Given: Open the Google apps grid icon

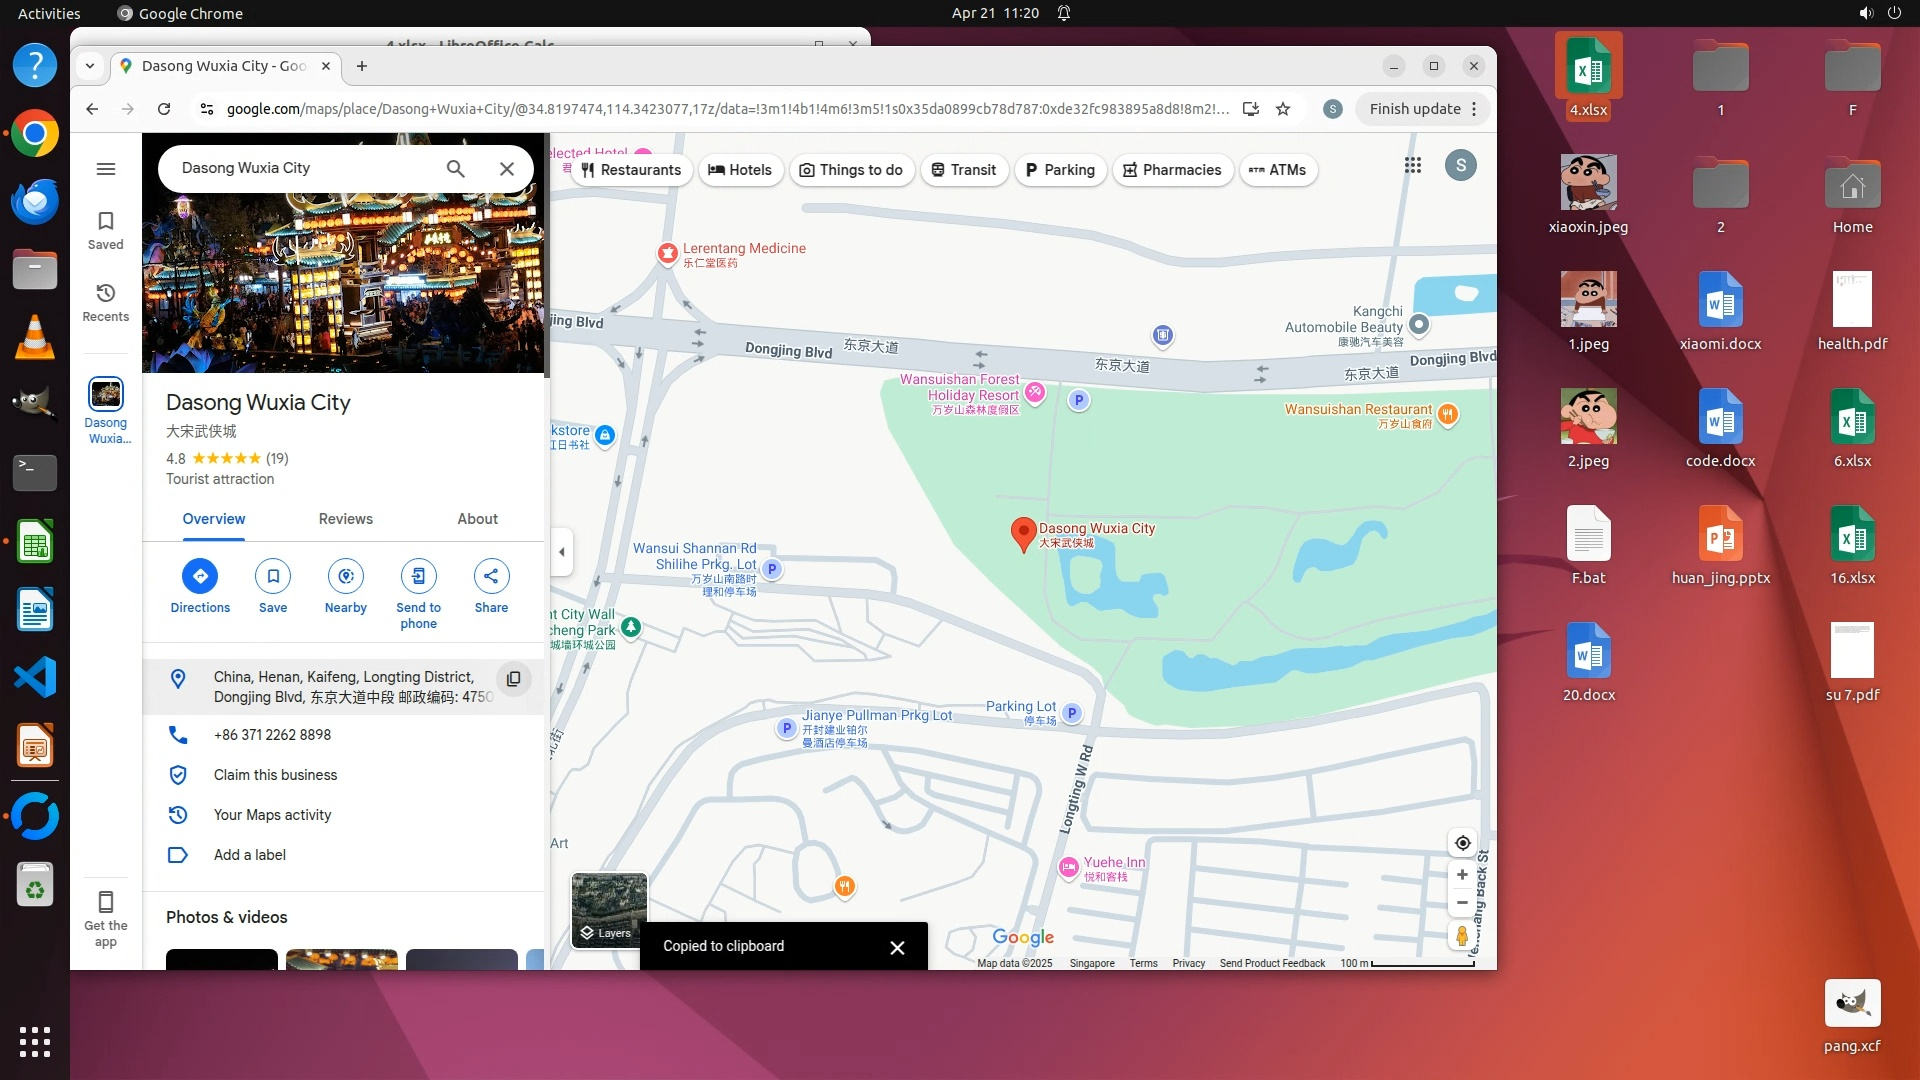Looking at the screenshot, I should point(1412,166).
